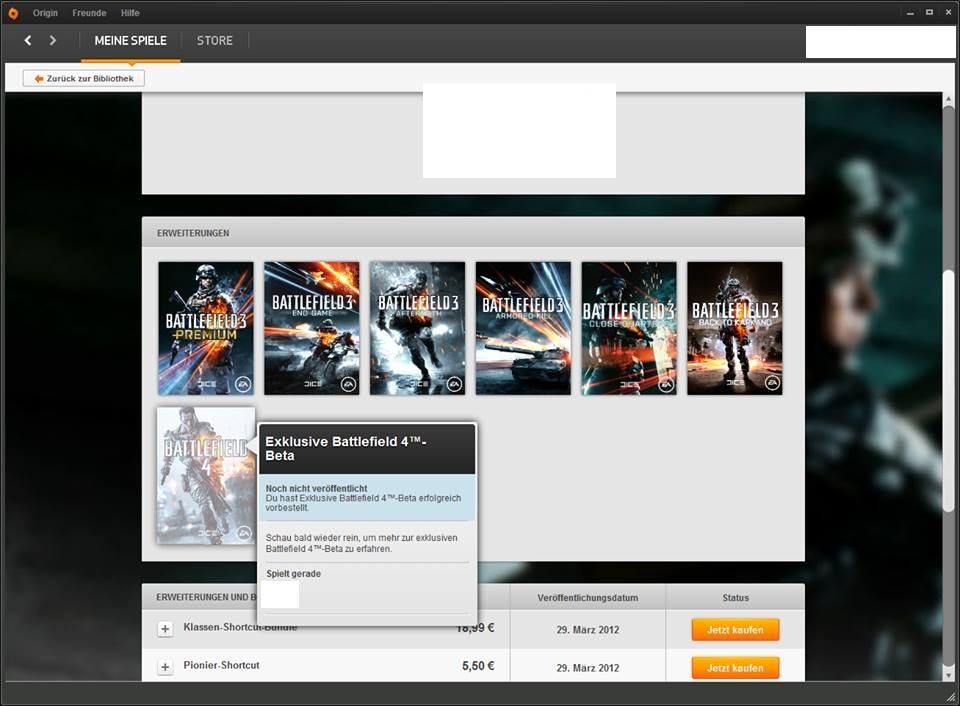Select Battlefield 3 Close Quarters cover
This screenshot has height=706, width=960.
(629, 328)
